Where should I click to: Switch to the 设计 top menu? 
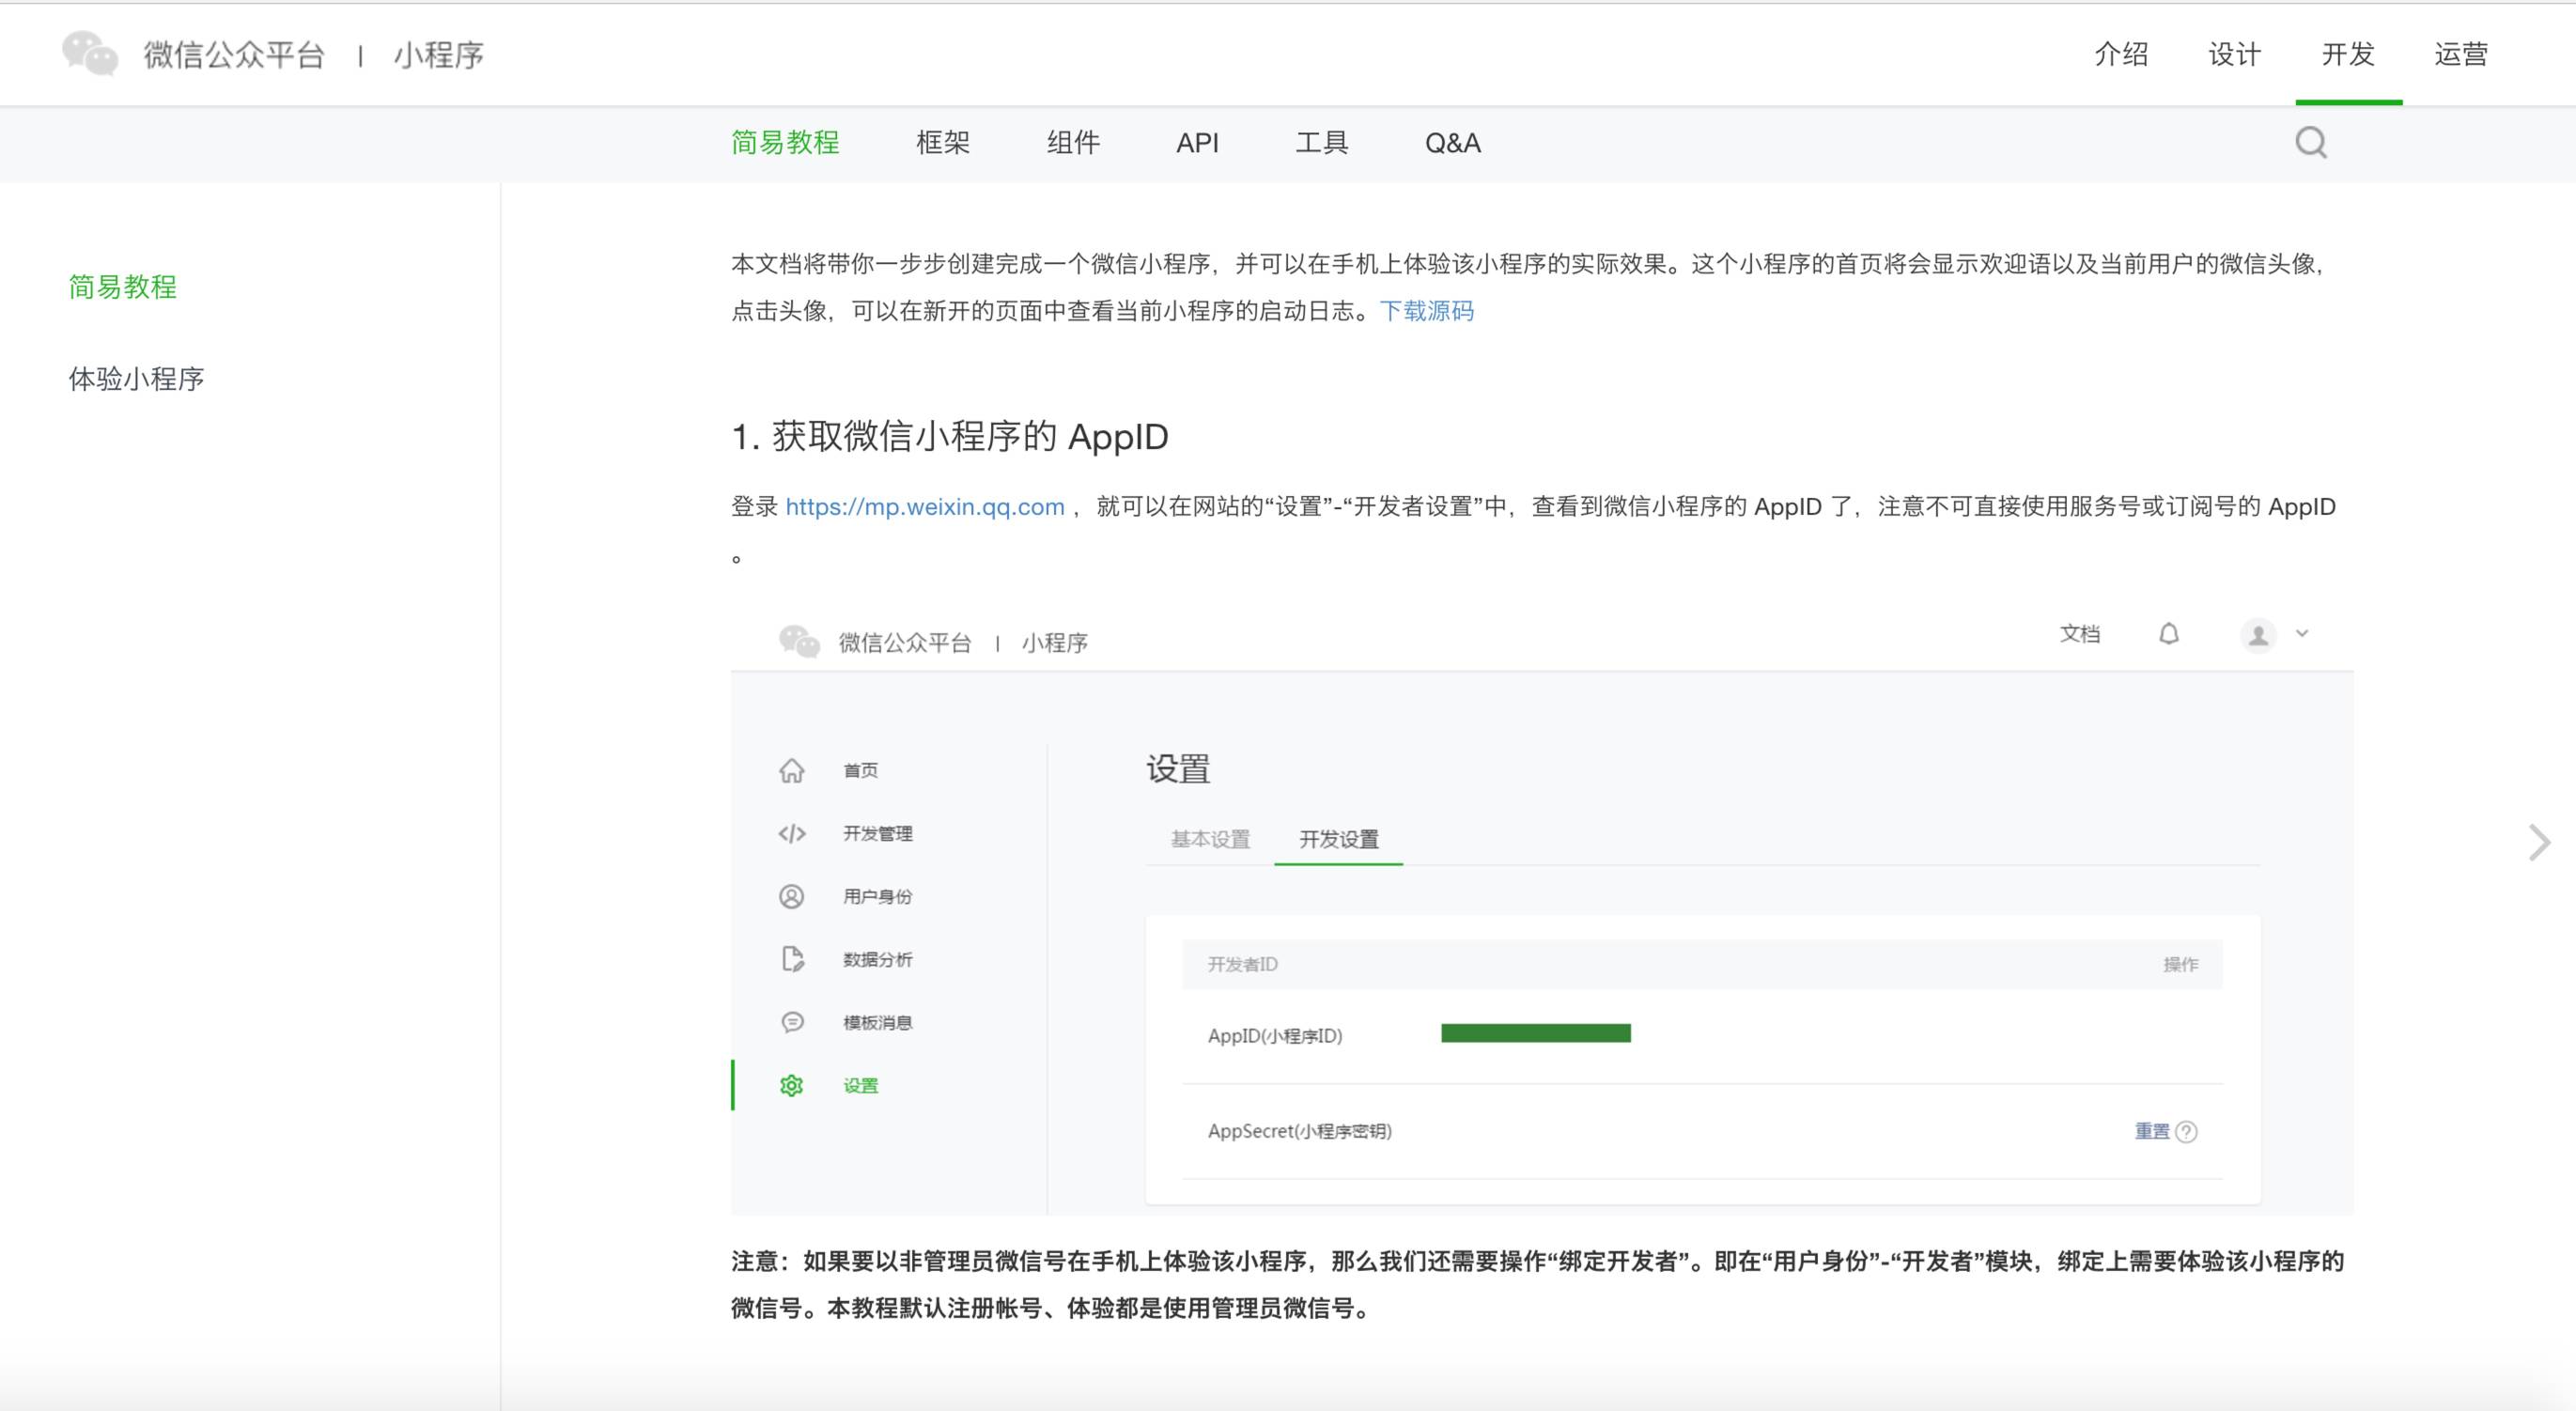2234,54
